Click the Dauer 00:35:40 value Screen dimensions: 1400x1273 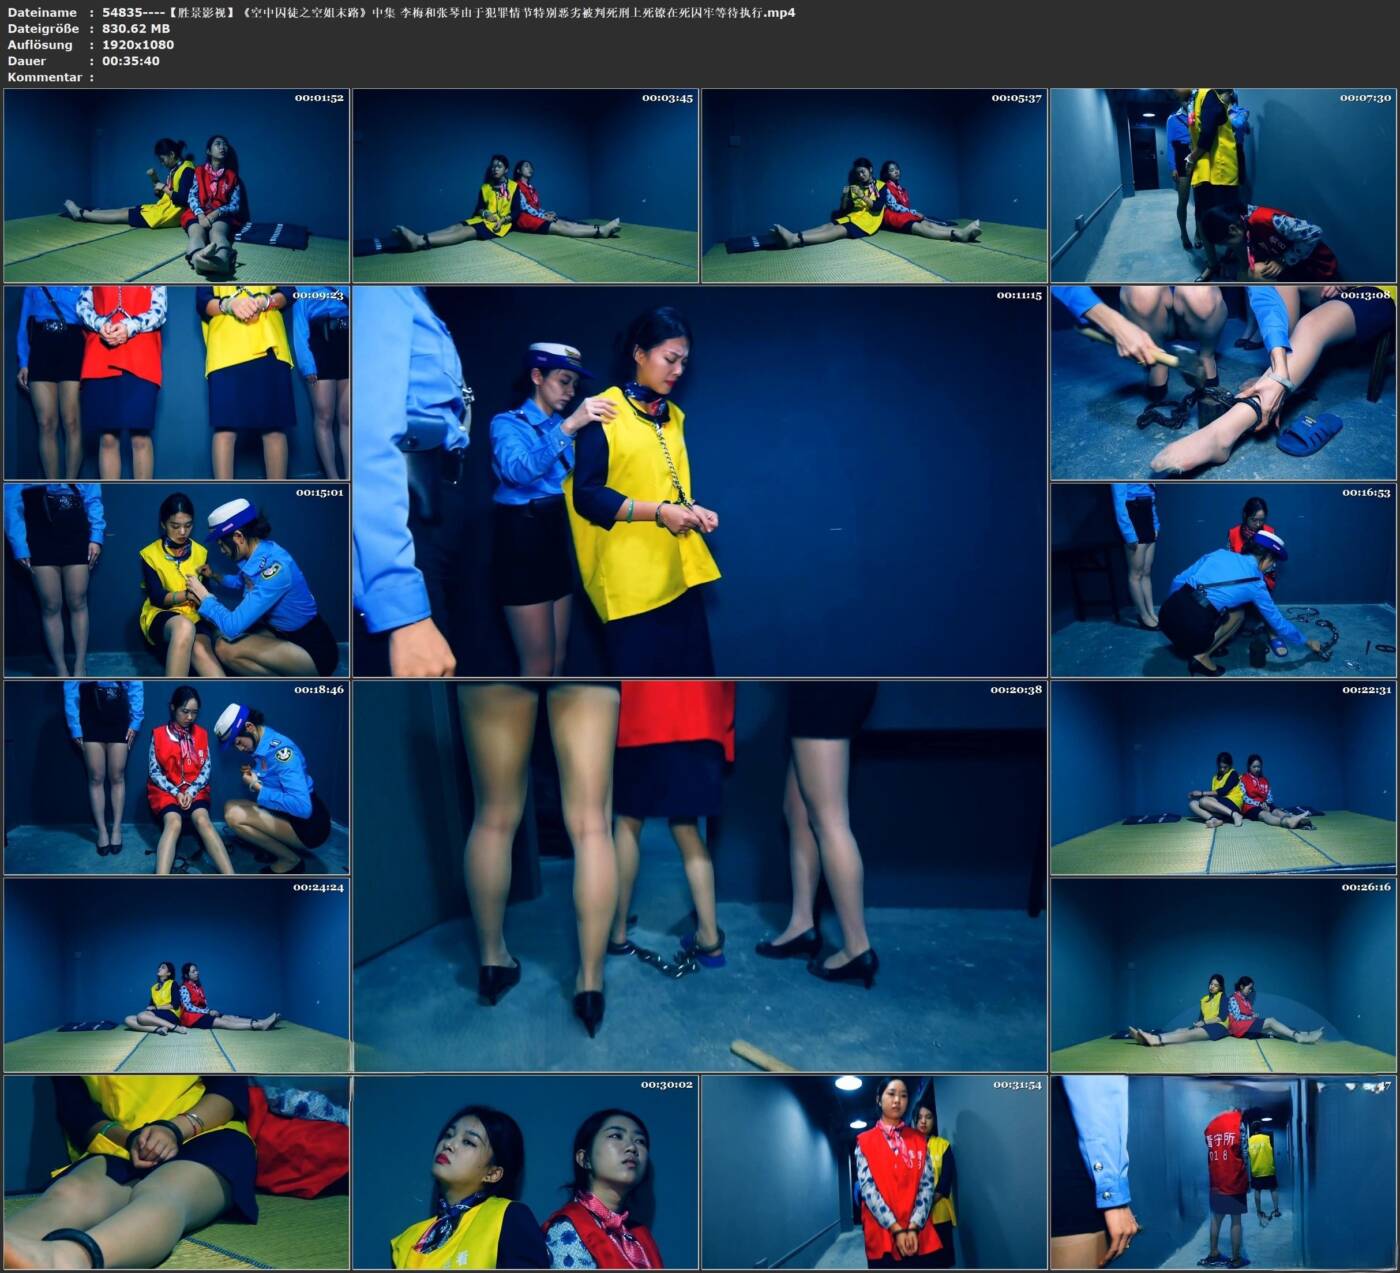tap(131, 61)
